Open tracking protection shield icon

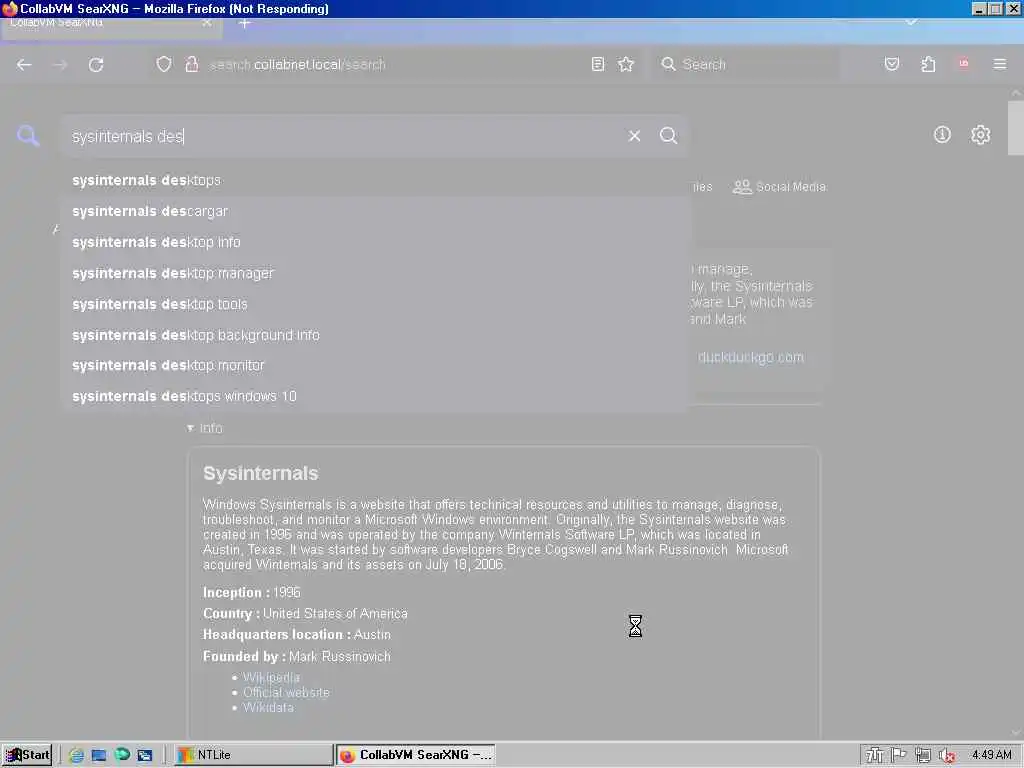click(x=164, y=64)
